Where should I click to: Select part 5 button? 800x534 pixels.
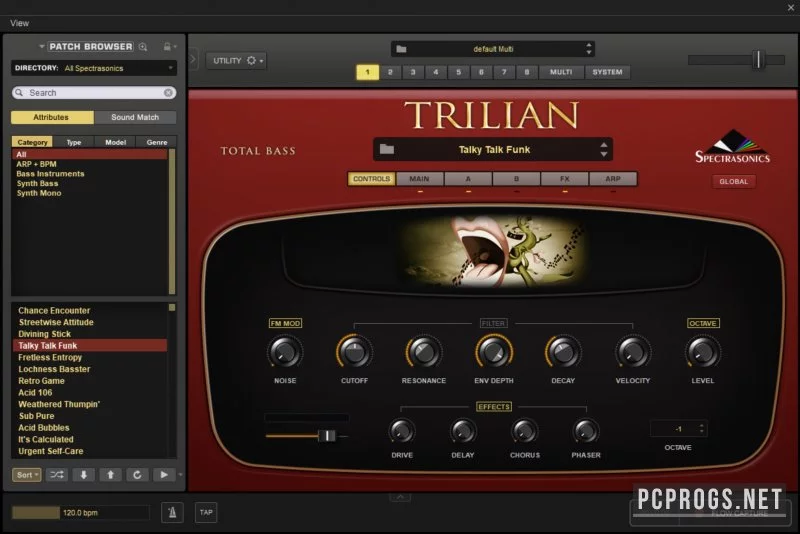[459, 72]
